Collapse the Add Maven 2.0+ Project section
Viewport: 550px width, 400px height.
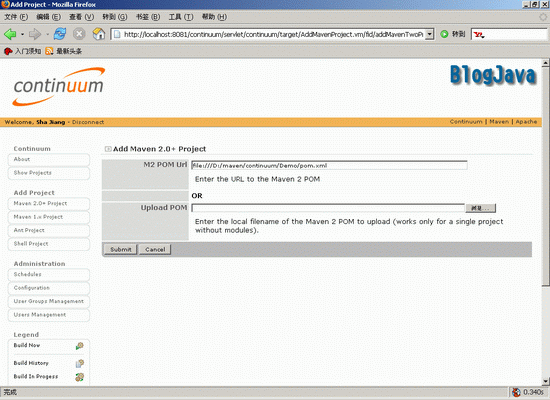(x=108, y=149)
